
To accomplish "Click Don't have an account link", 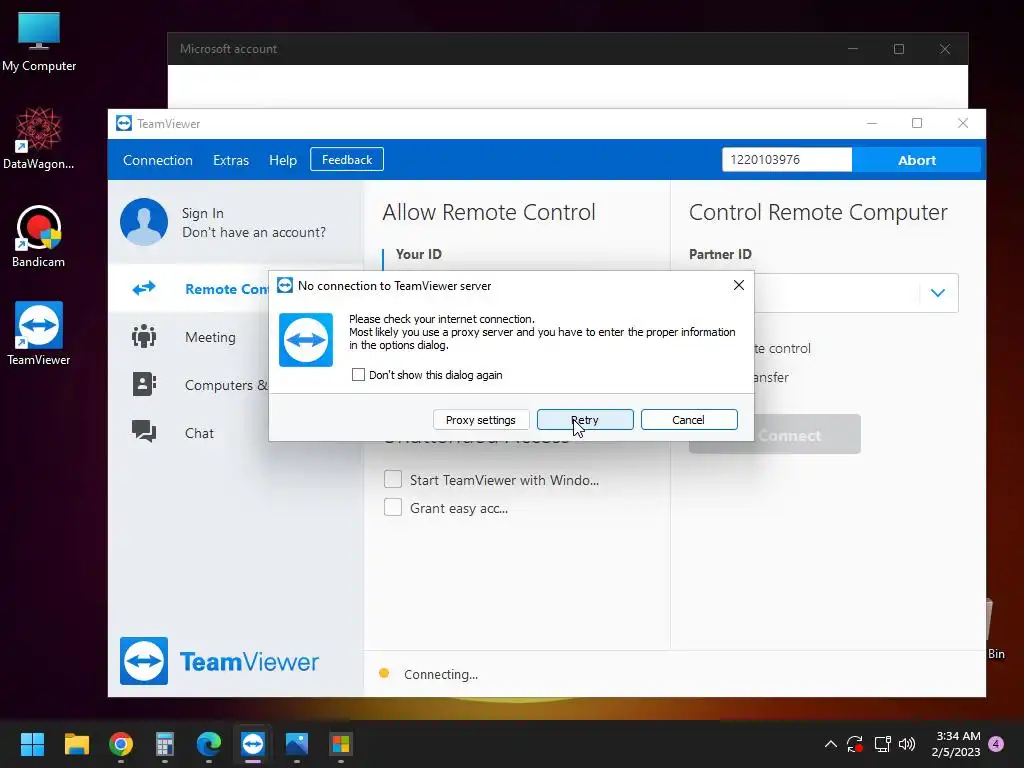I will tap(253, 232).
